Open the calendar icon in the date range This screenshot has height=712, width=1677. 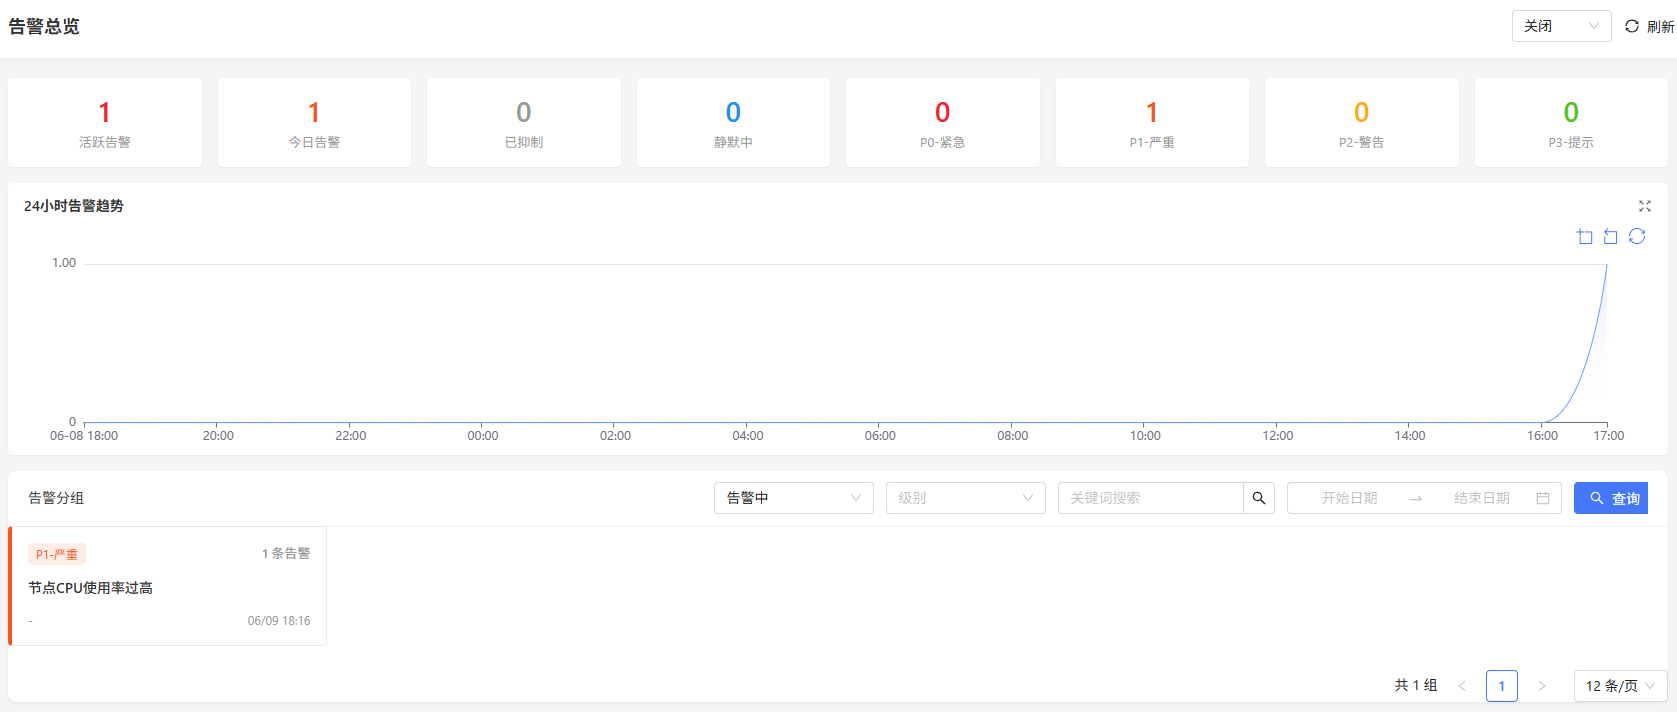(1543, 498)
